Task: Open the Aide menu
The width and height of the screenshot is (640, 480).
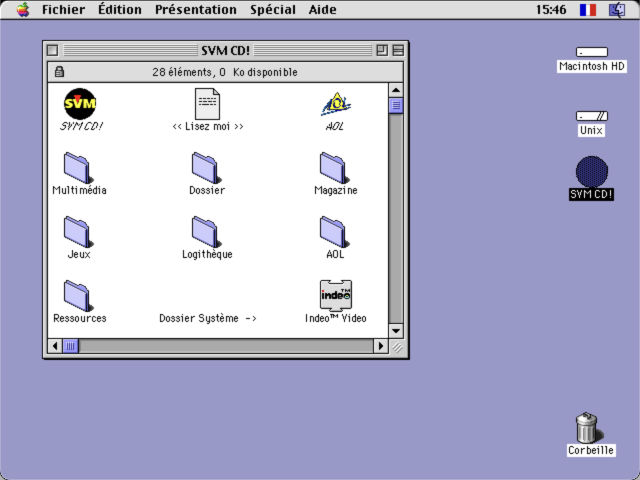Action: [322, 9]
